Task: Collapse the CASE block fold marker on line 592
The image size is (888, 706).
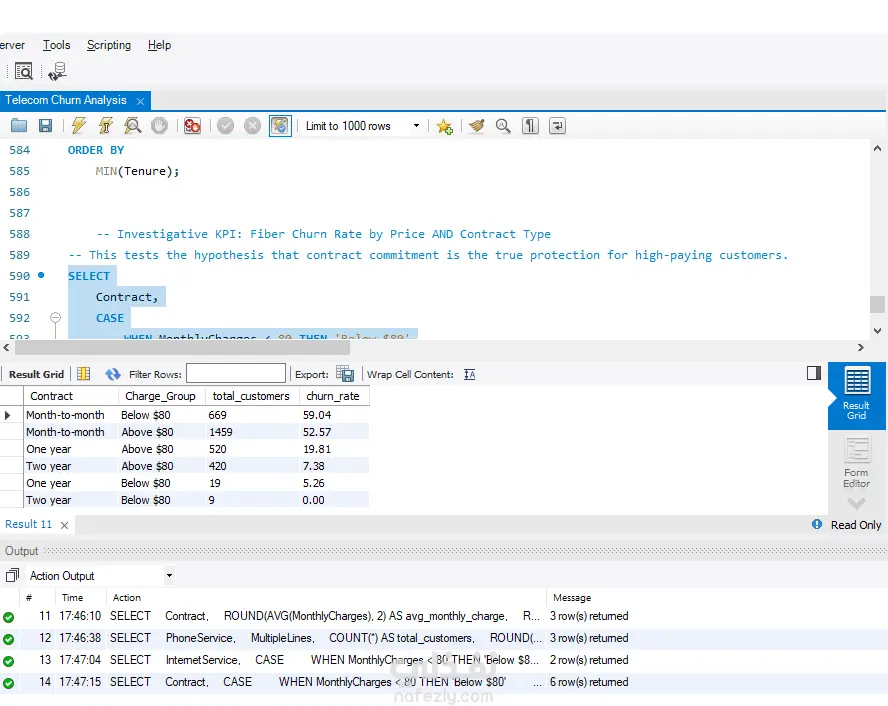Action: click(x=55, y=318)
